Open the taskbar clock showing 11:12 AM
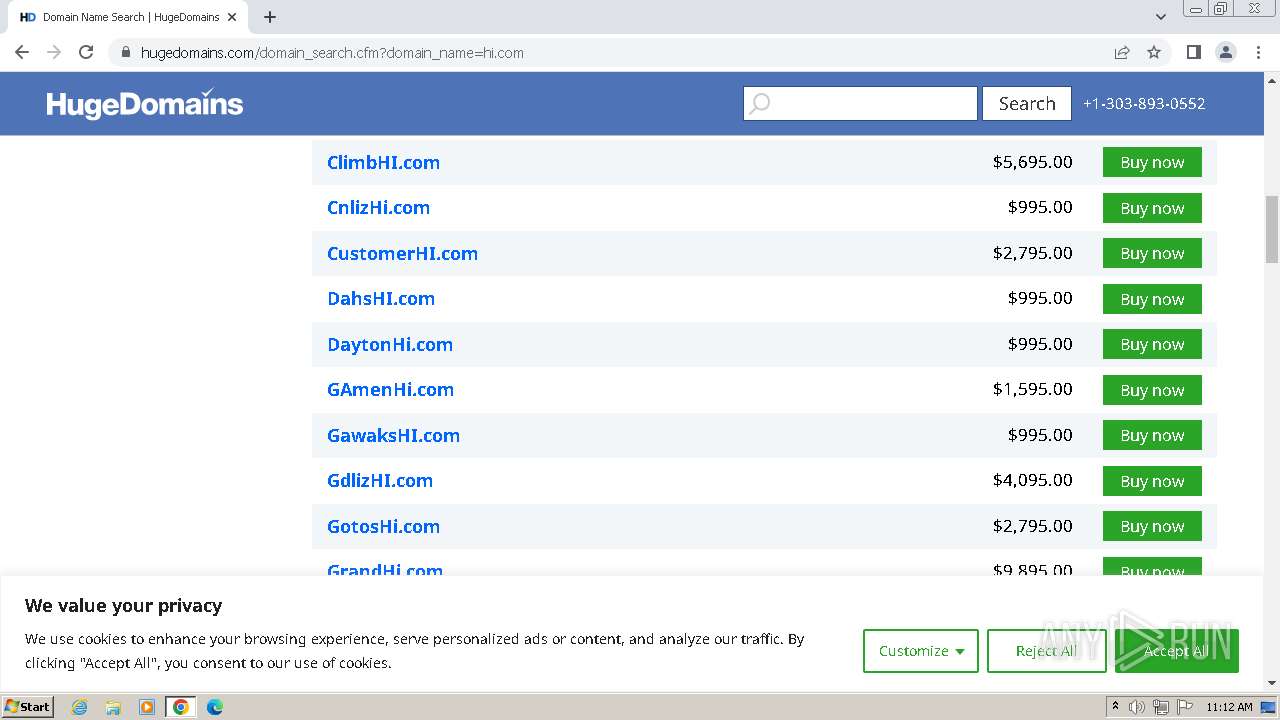Screen dimensions: 1280x720 [x=1229, y=707]
